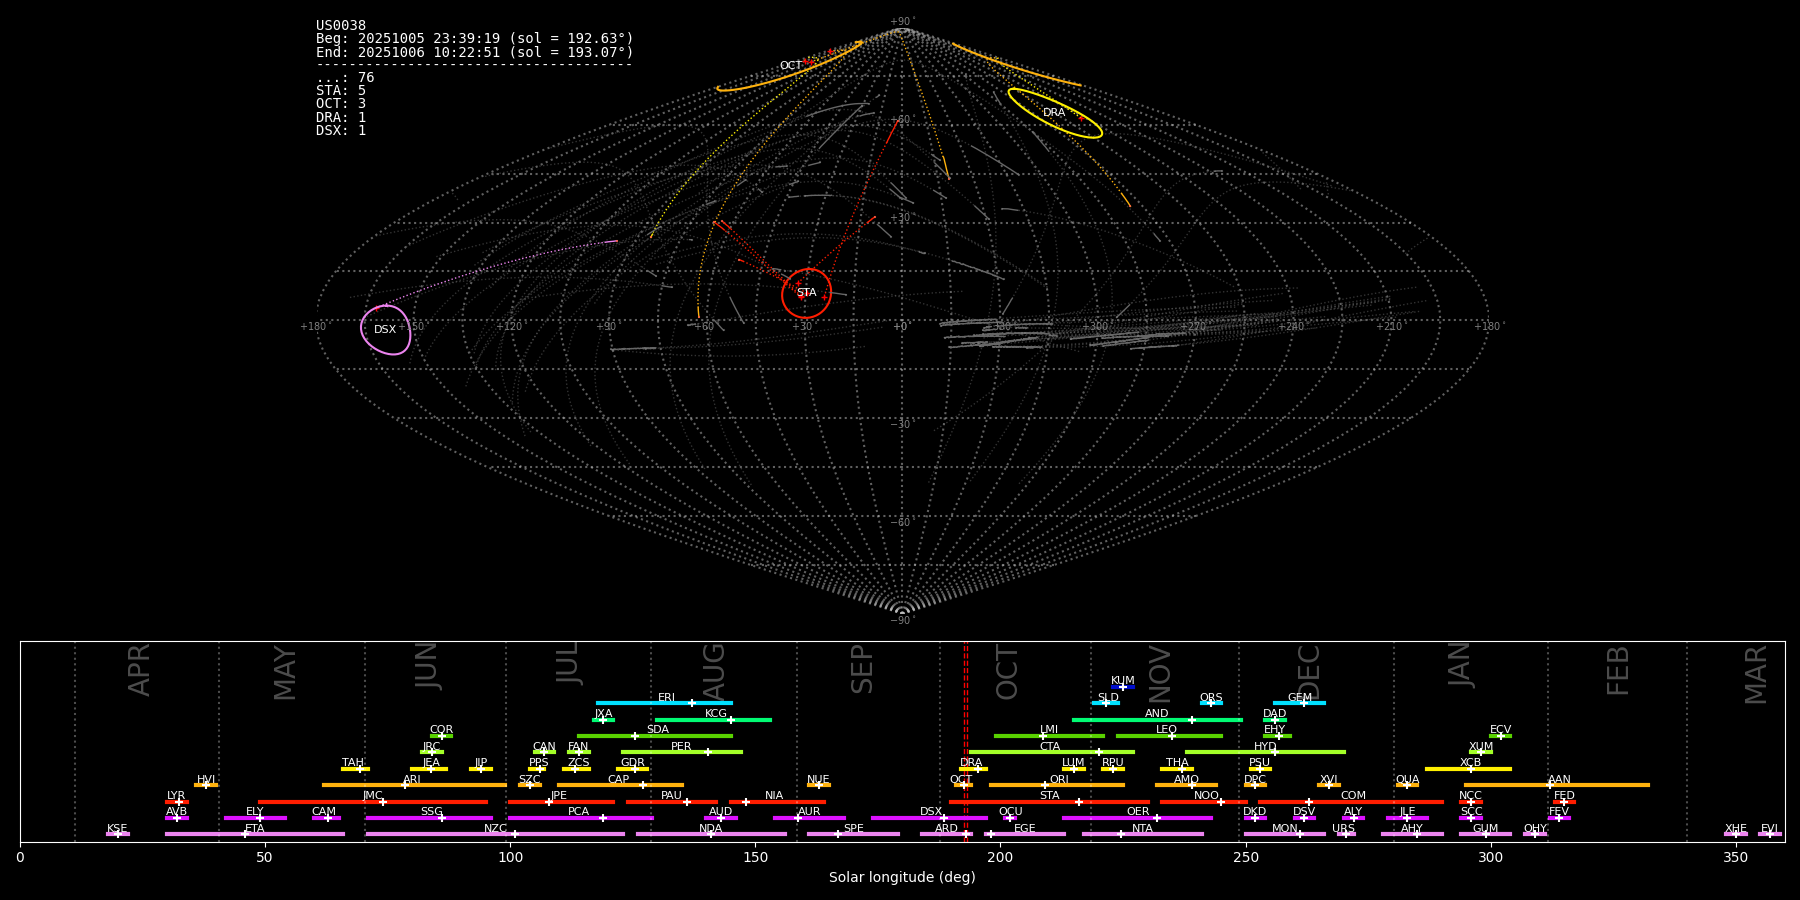
Task: Click the 'DSX: 1' count in header
Action: (341, 131)
